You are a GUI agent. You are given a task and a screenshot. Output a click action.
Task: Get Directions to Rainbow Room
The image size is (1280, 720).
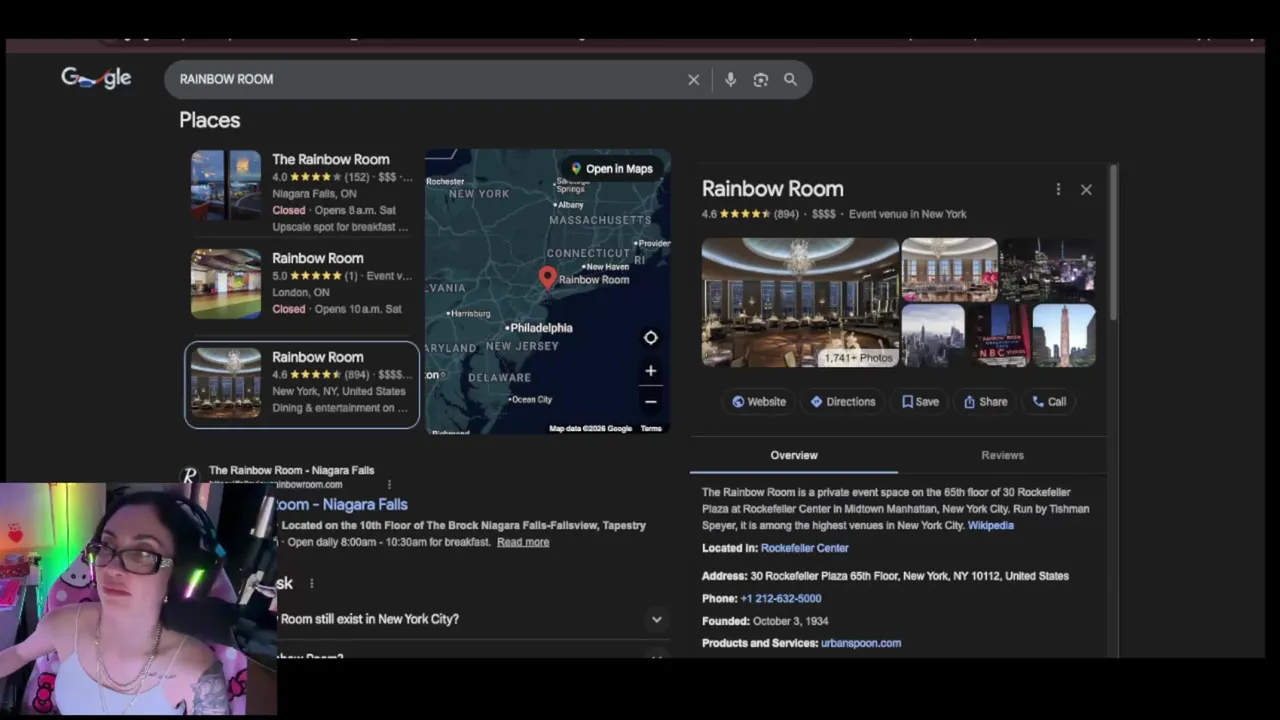point(842,402)
